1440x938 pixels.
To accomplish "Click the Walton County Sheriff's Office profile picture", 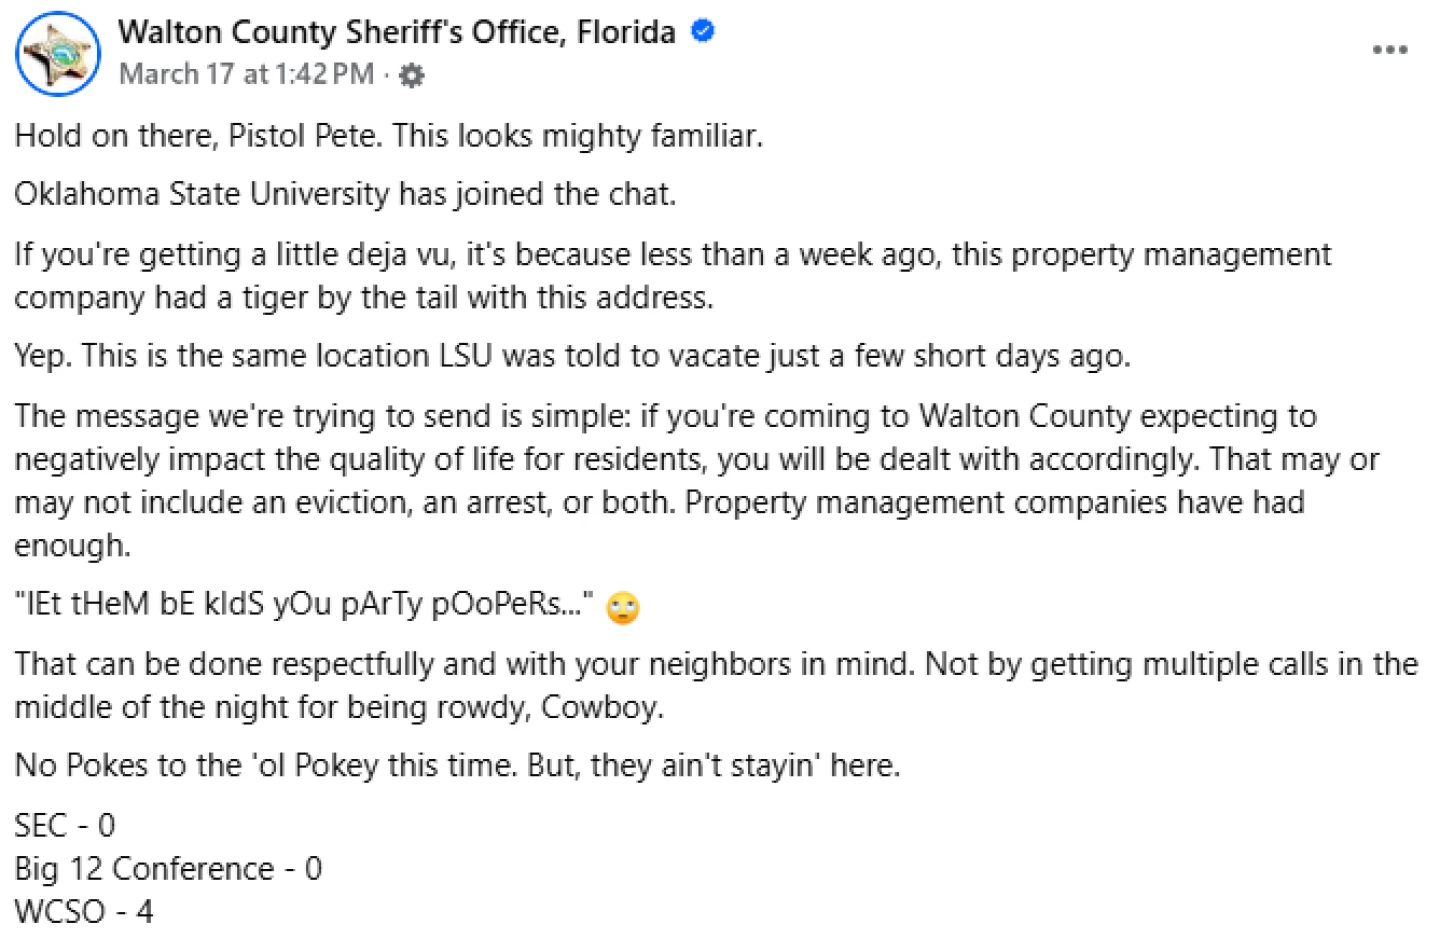I will point(58,54).
